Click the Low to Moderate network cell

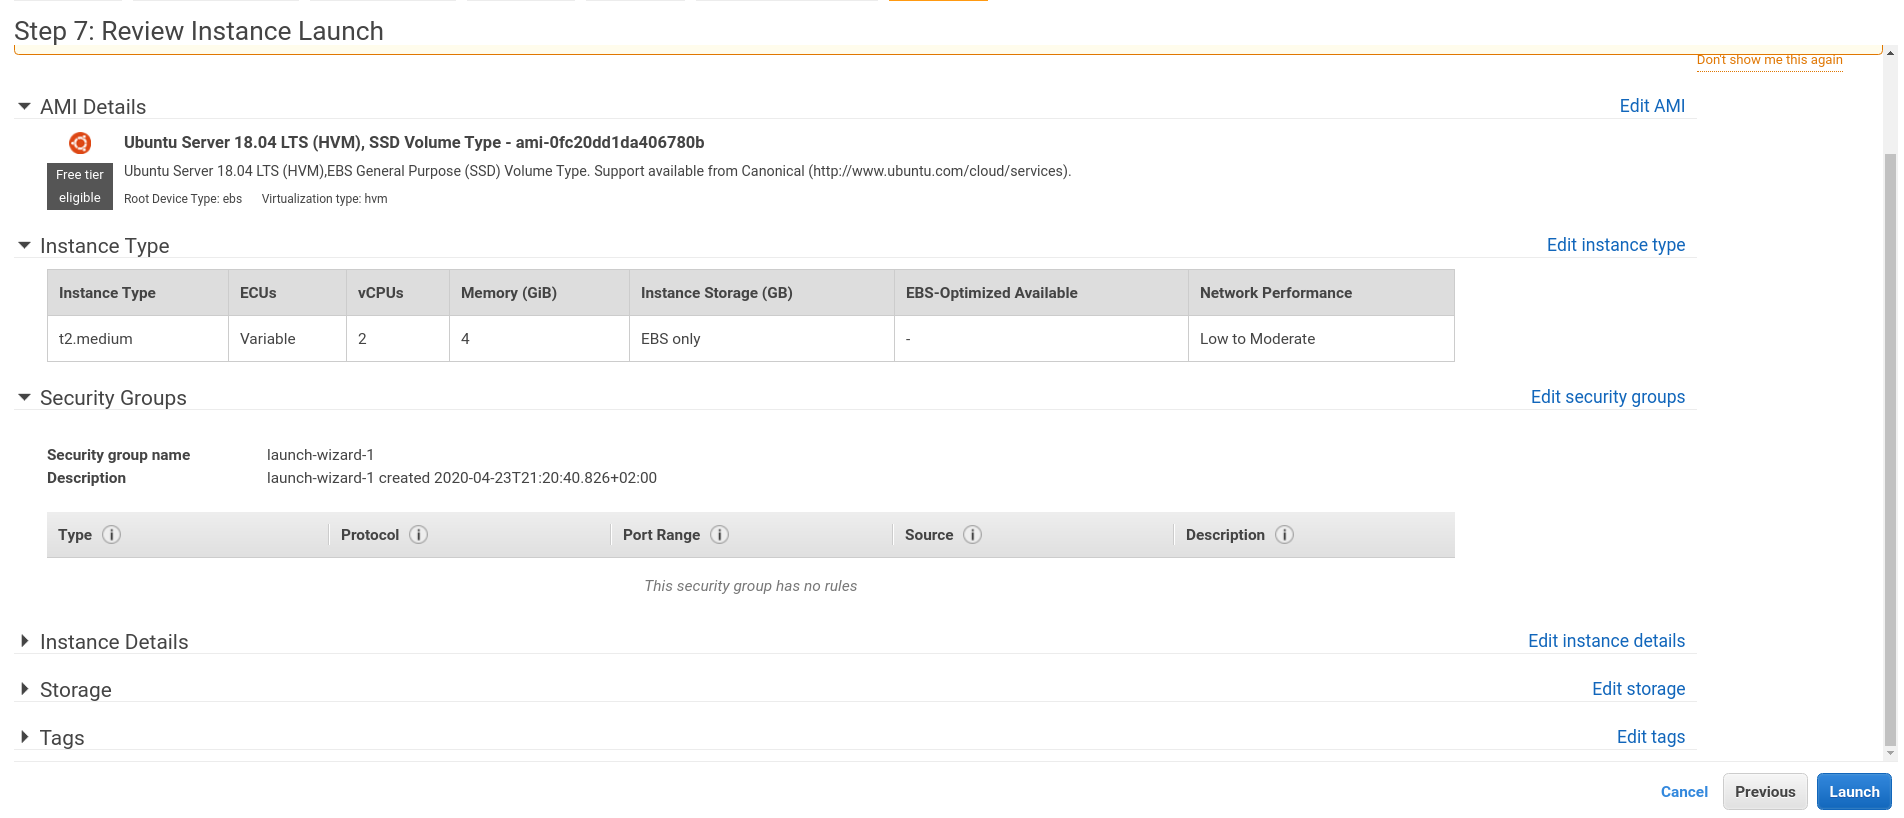click(1321, 339)
